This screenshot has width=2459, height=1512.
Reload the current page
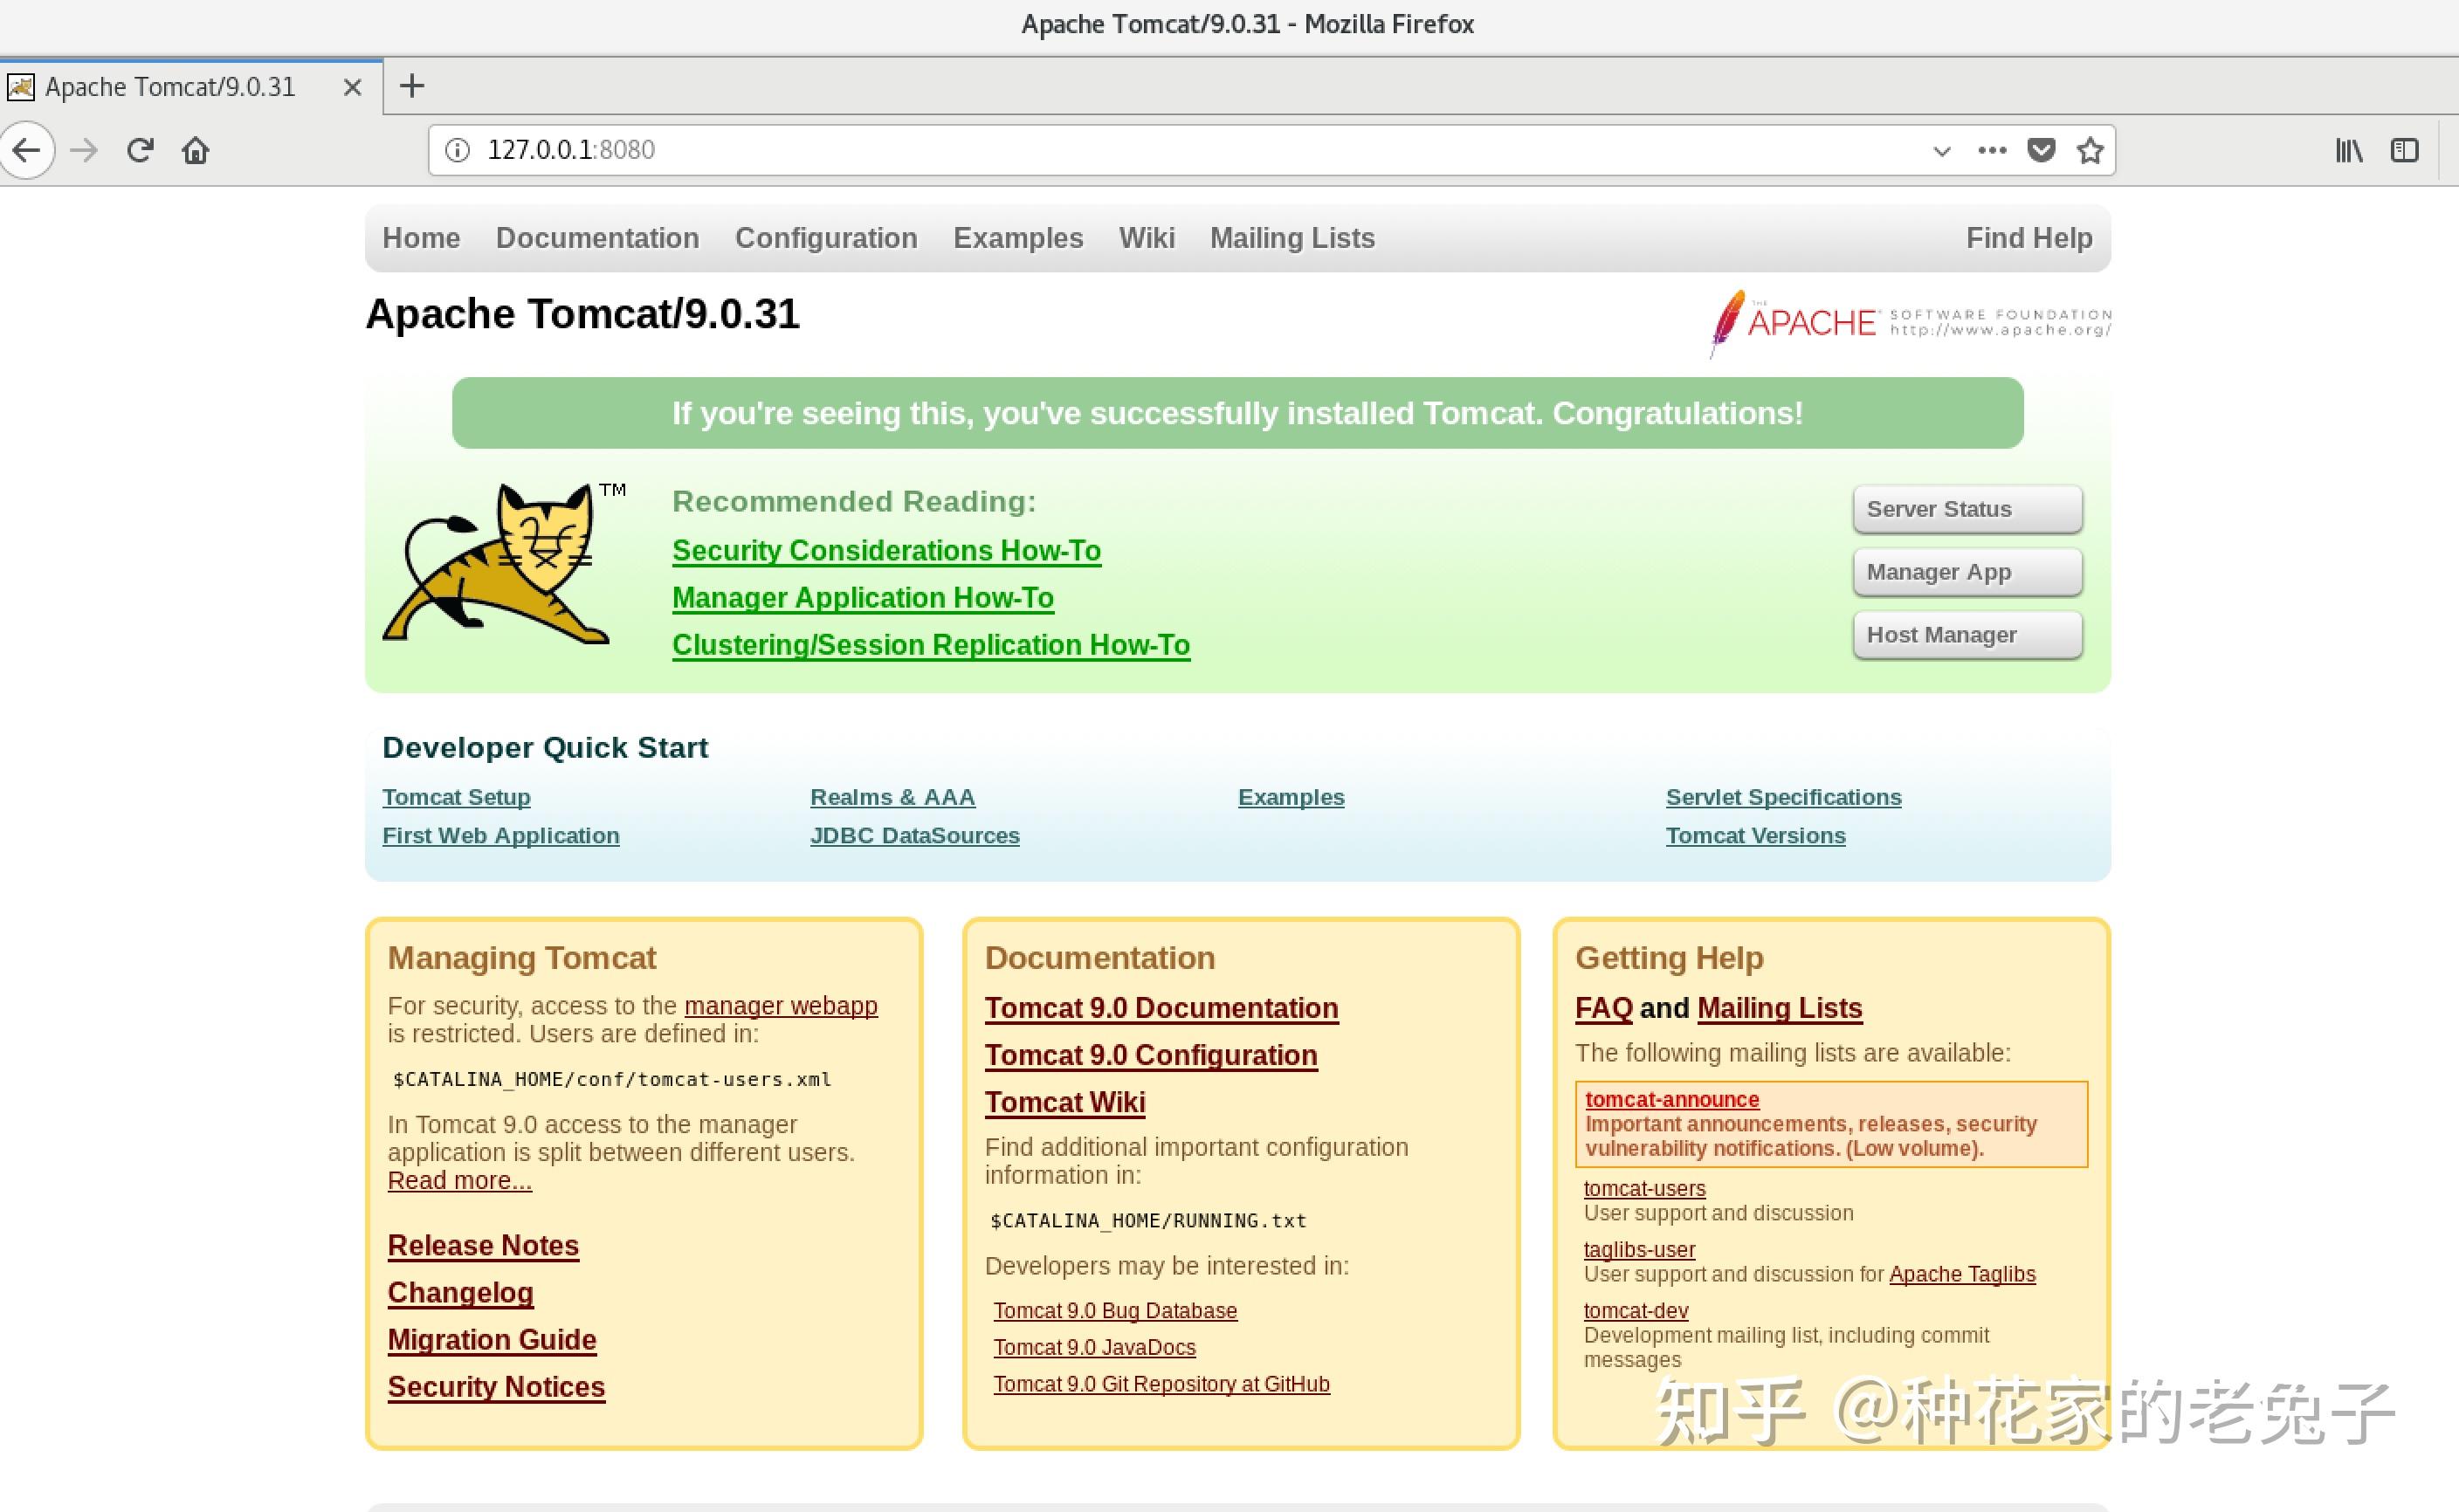click(141, 150)
